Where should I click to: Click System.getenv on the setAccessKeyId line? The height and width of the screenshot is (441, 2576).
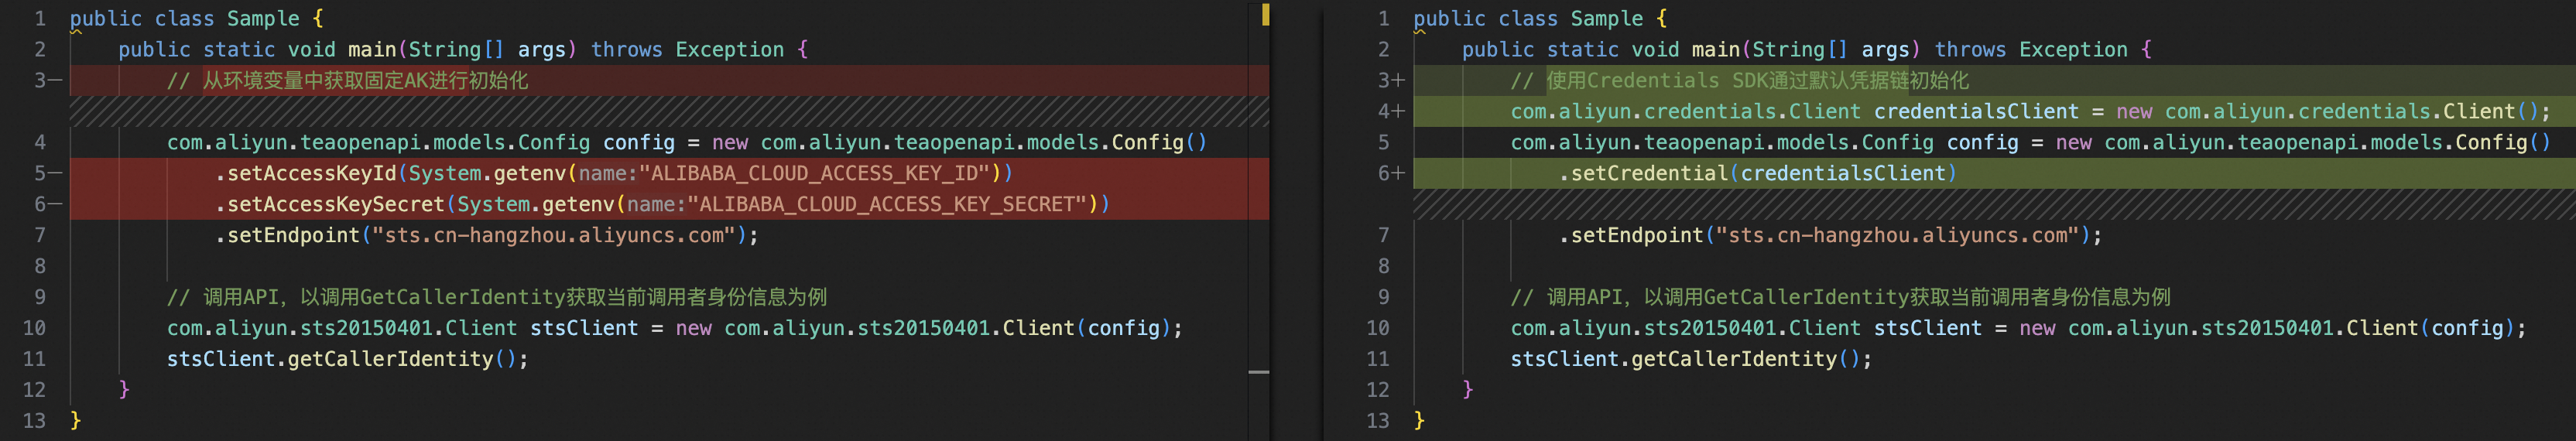[488, 174]
